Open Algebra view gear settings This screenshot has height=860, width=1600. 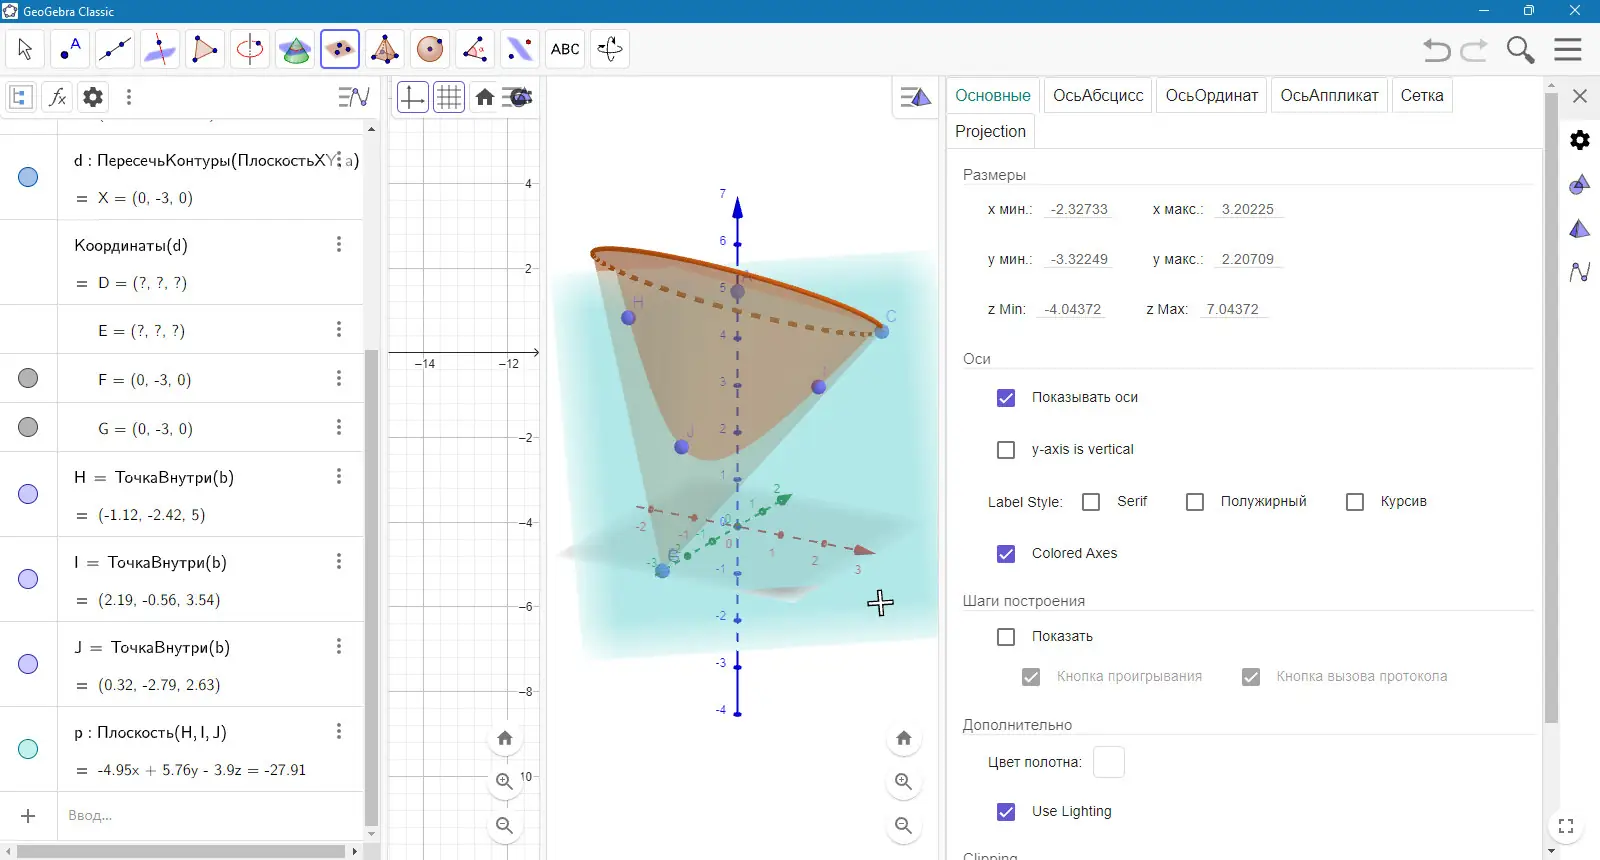pos(93,97)
